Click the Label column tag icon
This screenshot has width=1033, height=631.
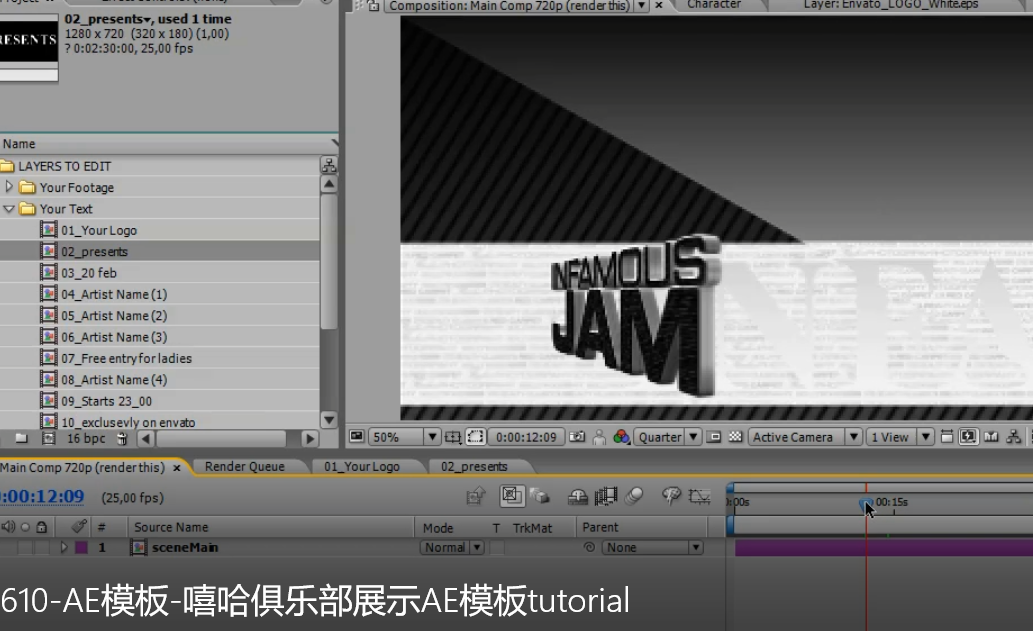(79, 526)
